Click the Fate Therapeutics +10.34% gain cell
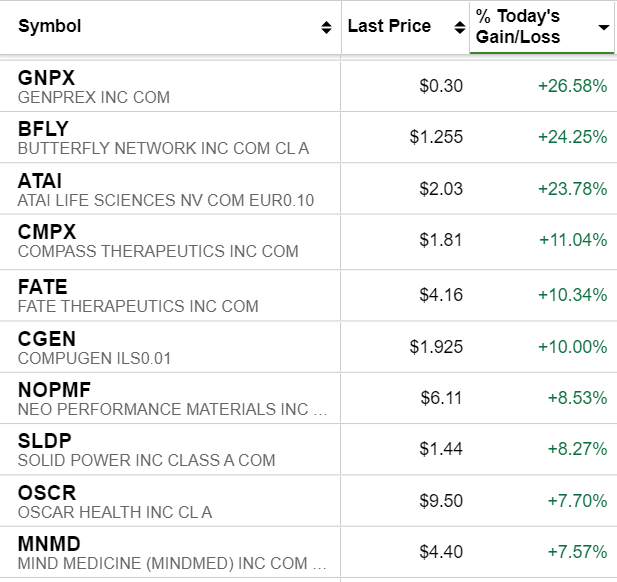 click(572, 294)
